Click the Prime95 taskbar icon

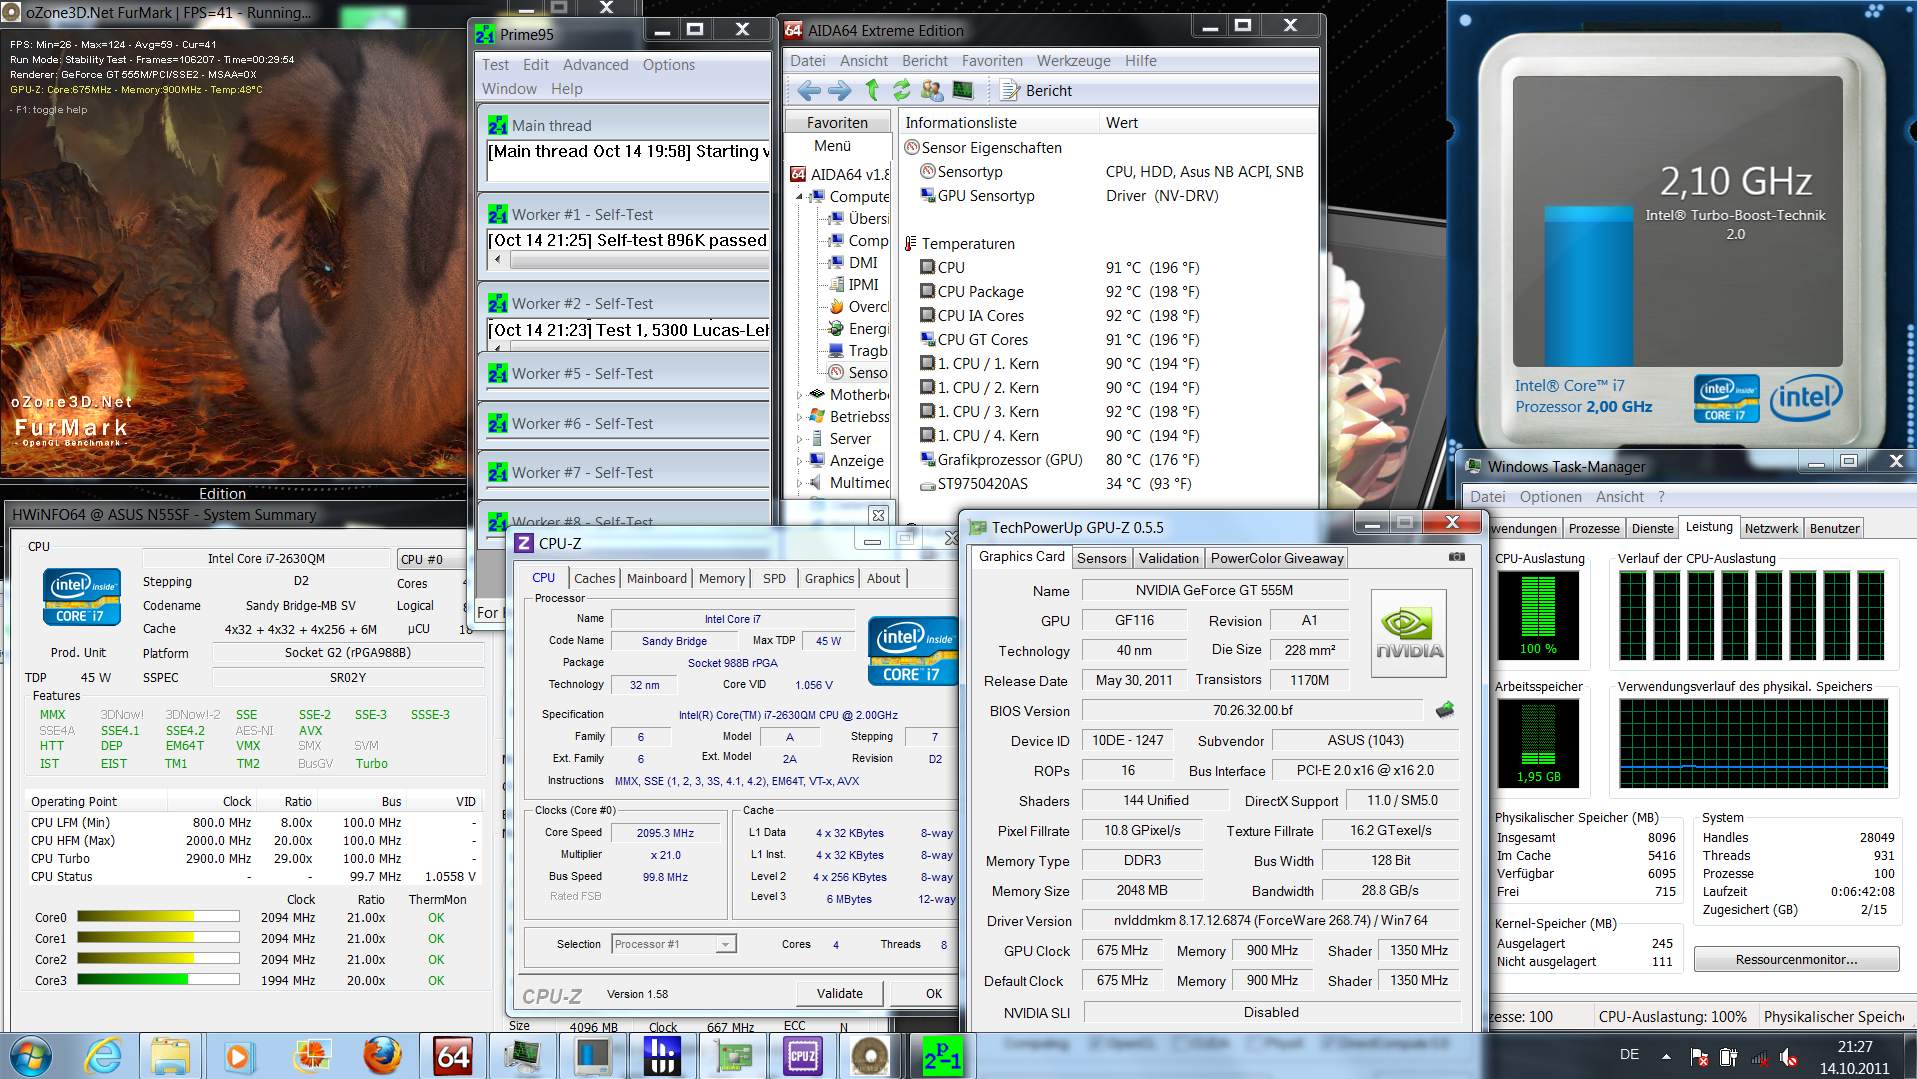tap(942, 1055)
